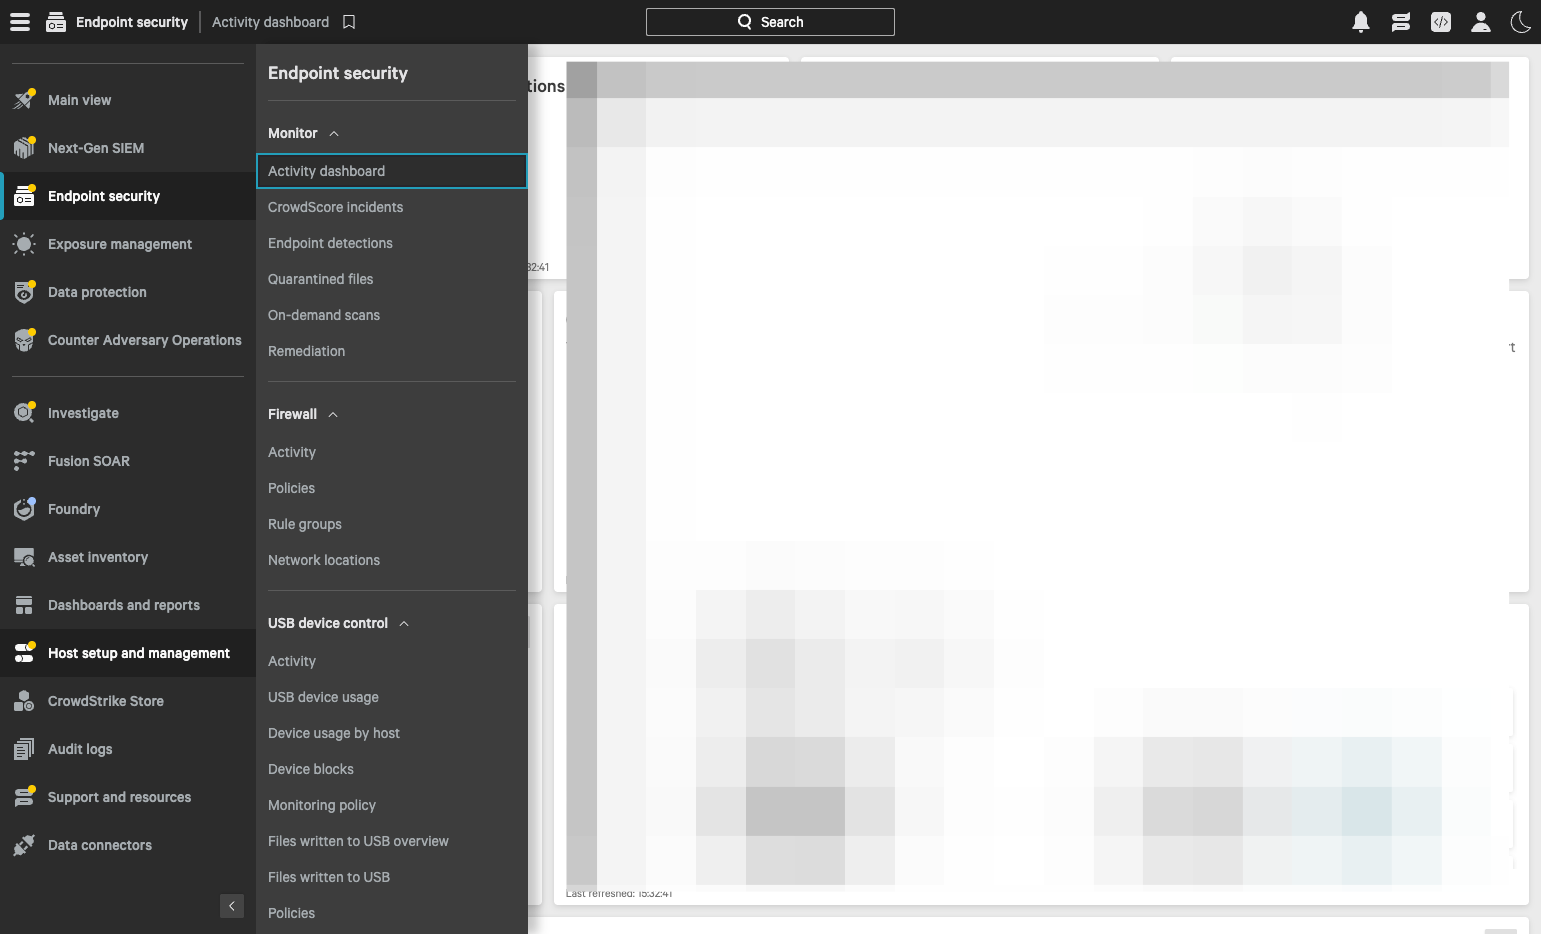The width and height of the screenshot is (1541, 934).
Task: Click the Next-Gen SIEM icon
Action: point(24,148)
